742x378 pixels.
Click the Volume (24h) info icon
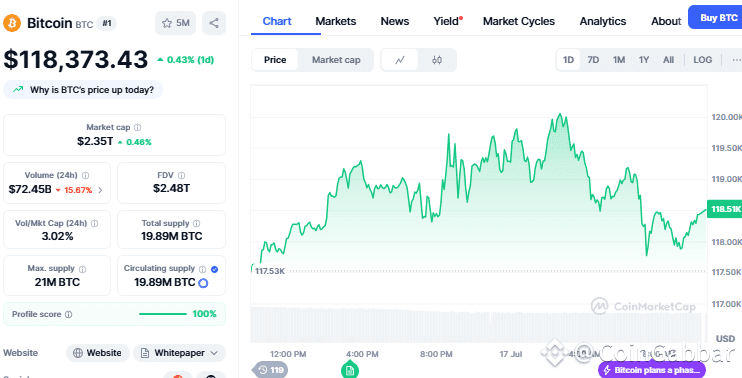click(85, 176)
